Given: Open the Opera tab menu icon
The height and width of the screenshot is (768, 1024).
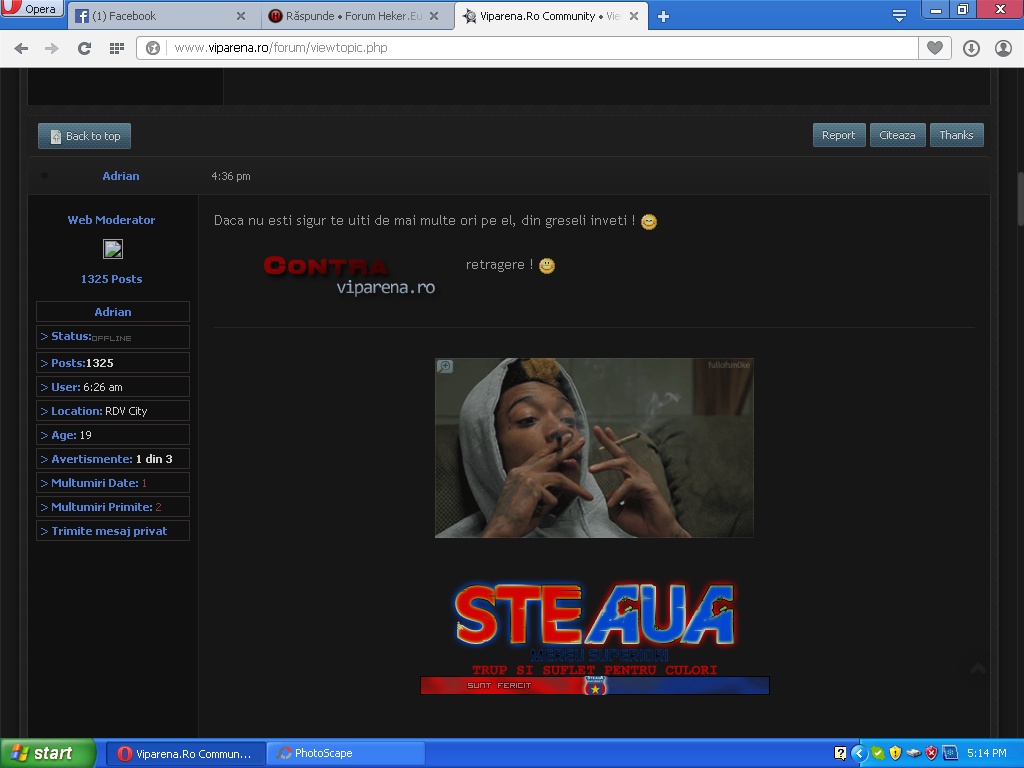Looking at the screenshot, I should 899,16.
